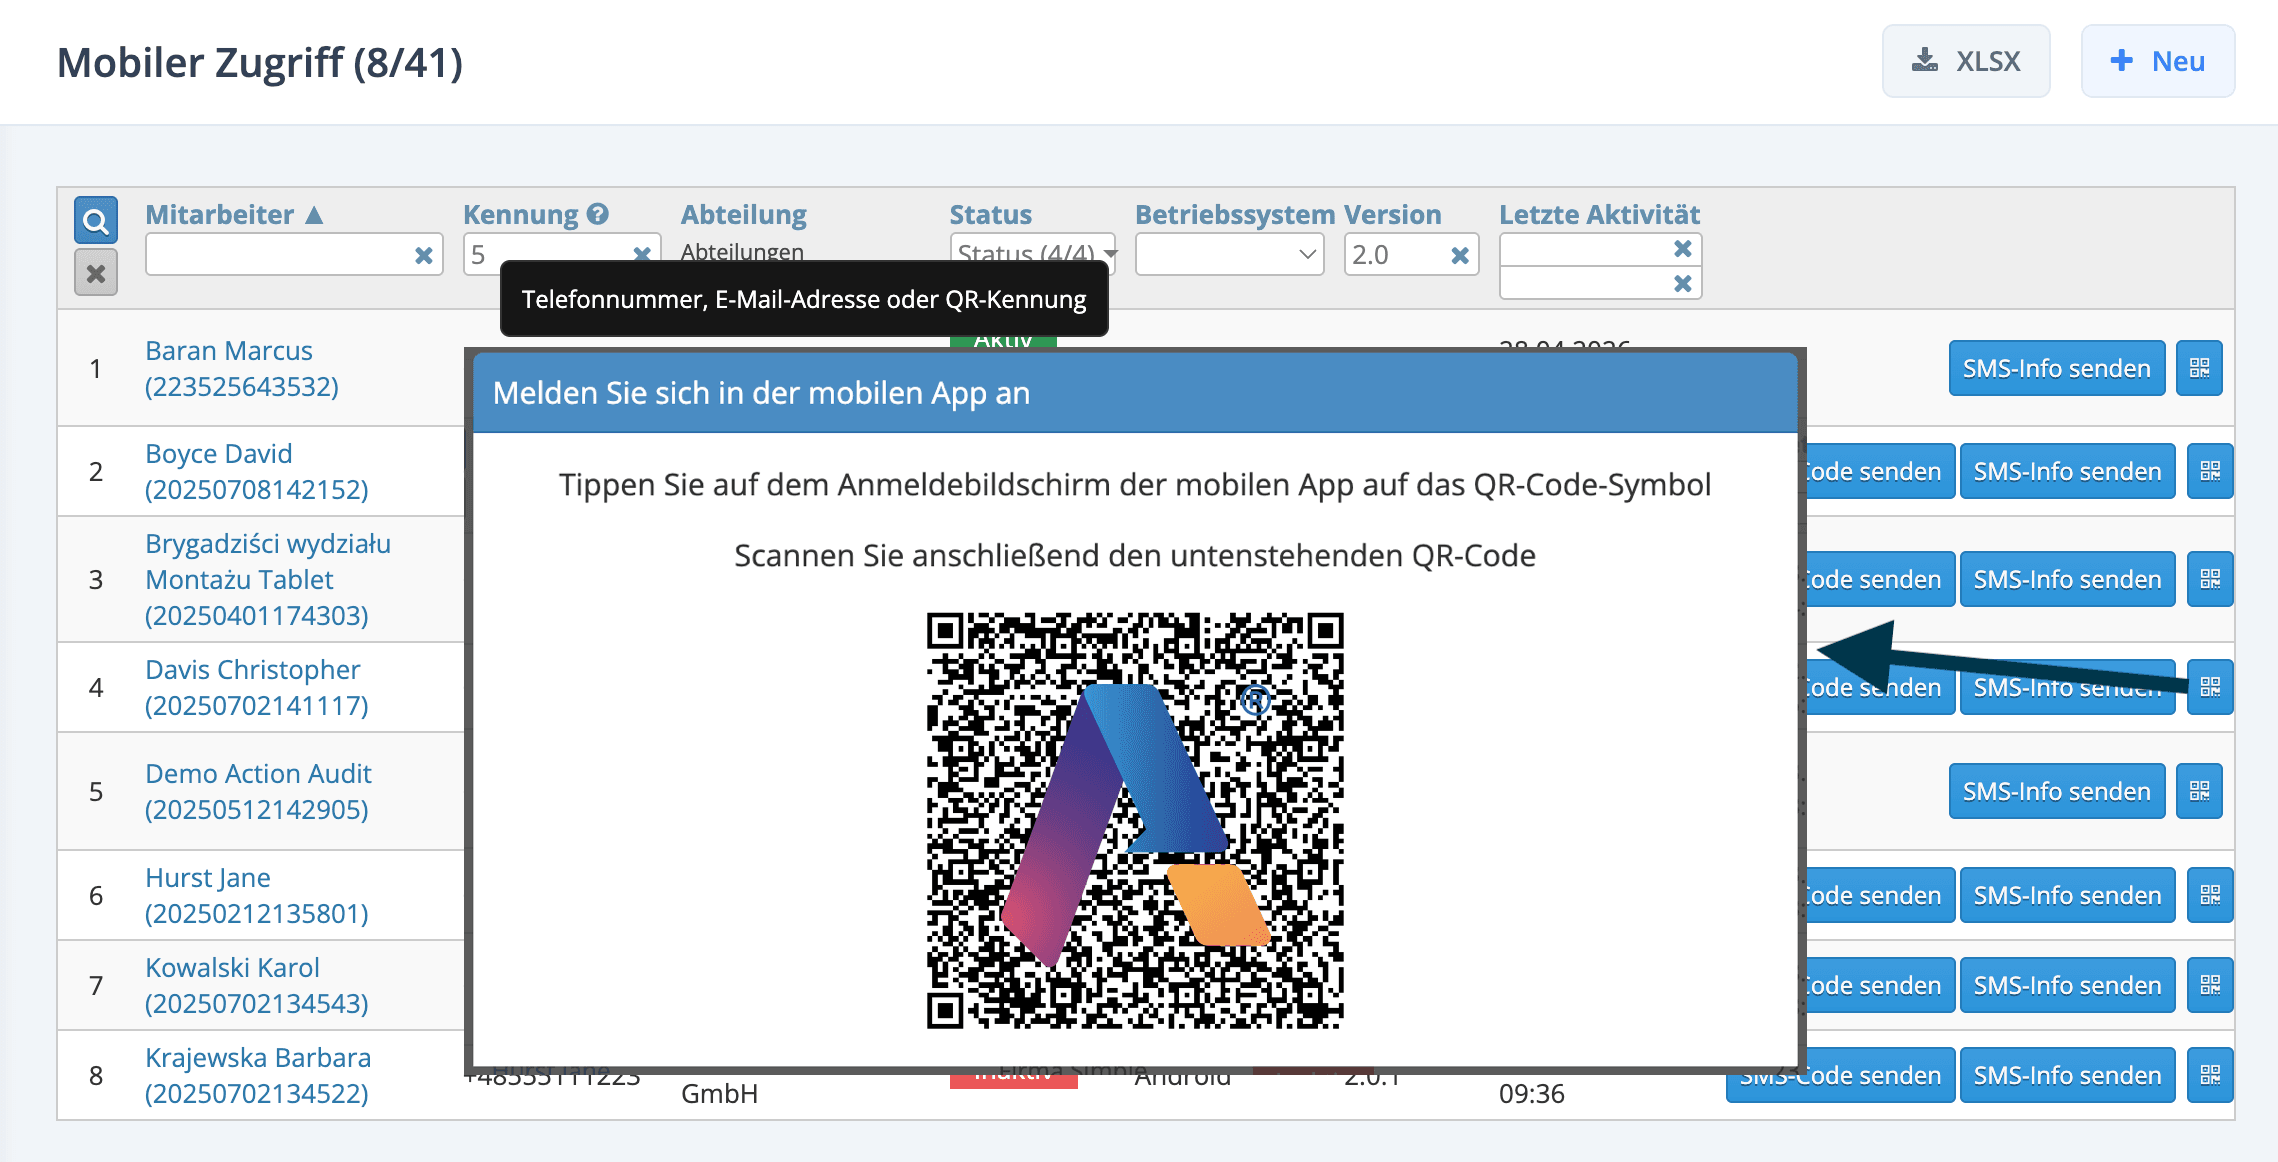Send SMS-Code to Kowalski Karol
2278x1162 pixels.
tap(1880, 985)
